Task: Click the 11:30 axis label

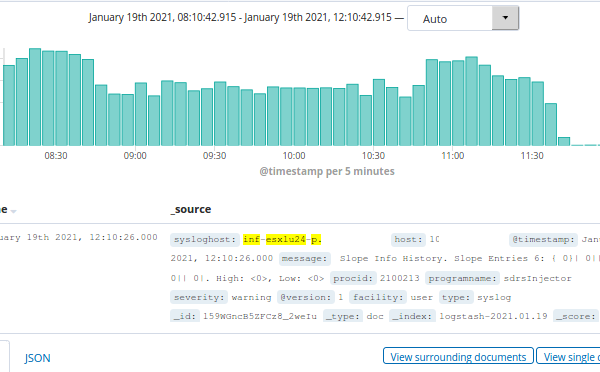Action: click(x=532, y=156)
